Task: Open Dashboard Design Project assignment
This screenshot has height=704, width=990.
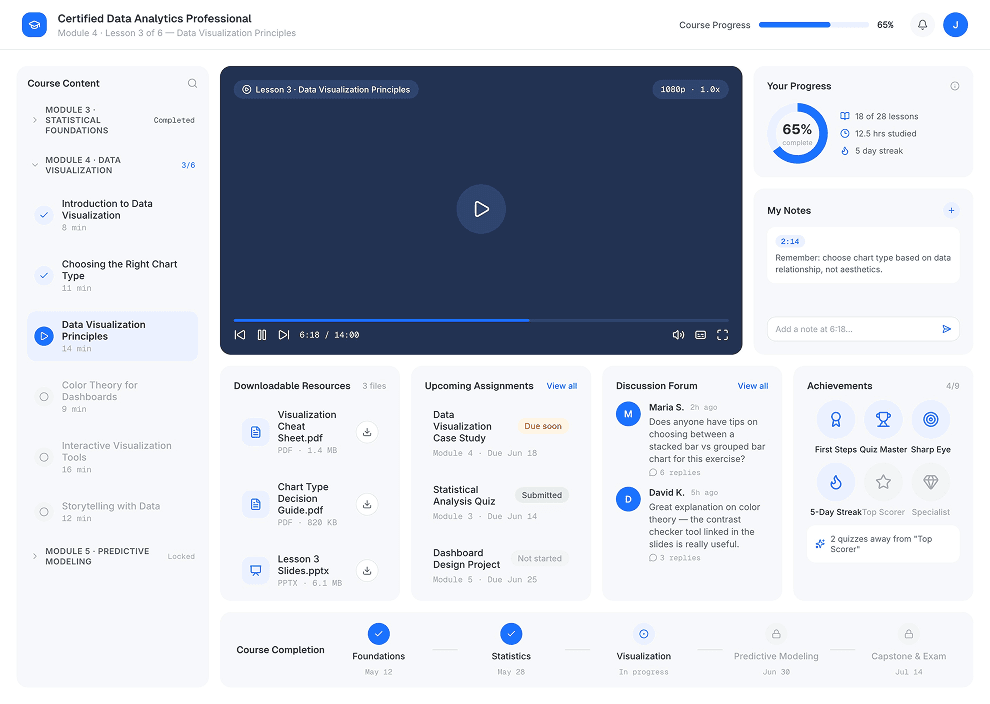Action: point(501,566)
